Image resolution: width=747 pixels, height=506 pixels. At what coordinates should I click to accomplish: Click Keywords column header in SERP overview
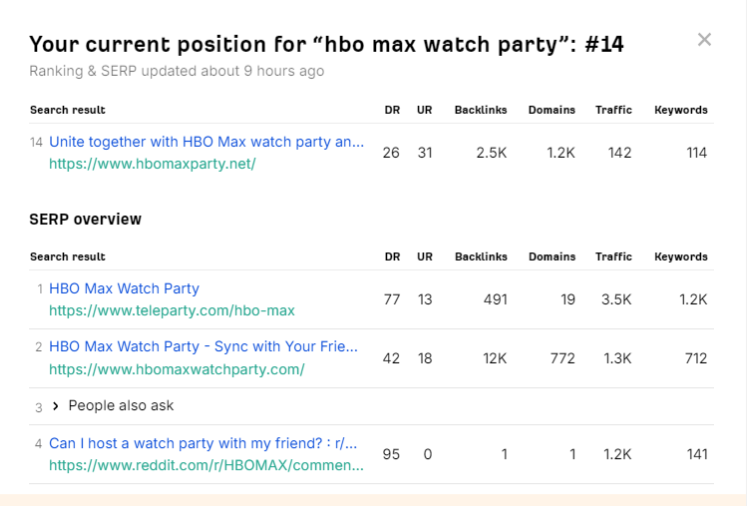(681, 257)
